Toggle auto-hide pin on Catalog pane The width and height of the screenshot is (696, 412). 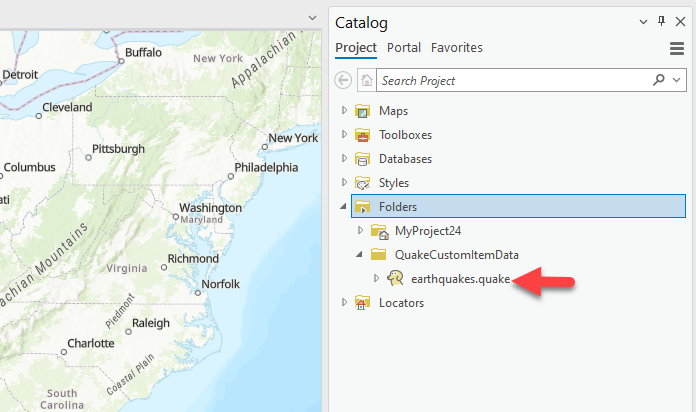coord(661,22)
